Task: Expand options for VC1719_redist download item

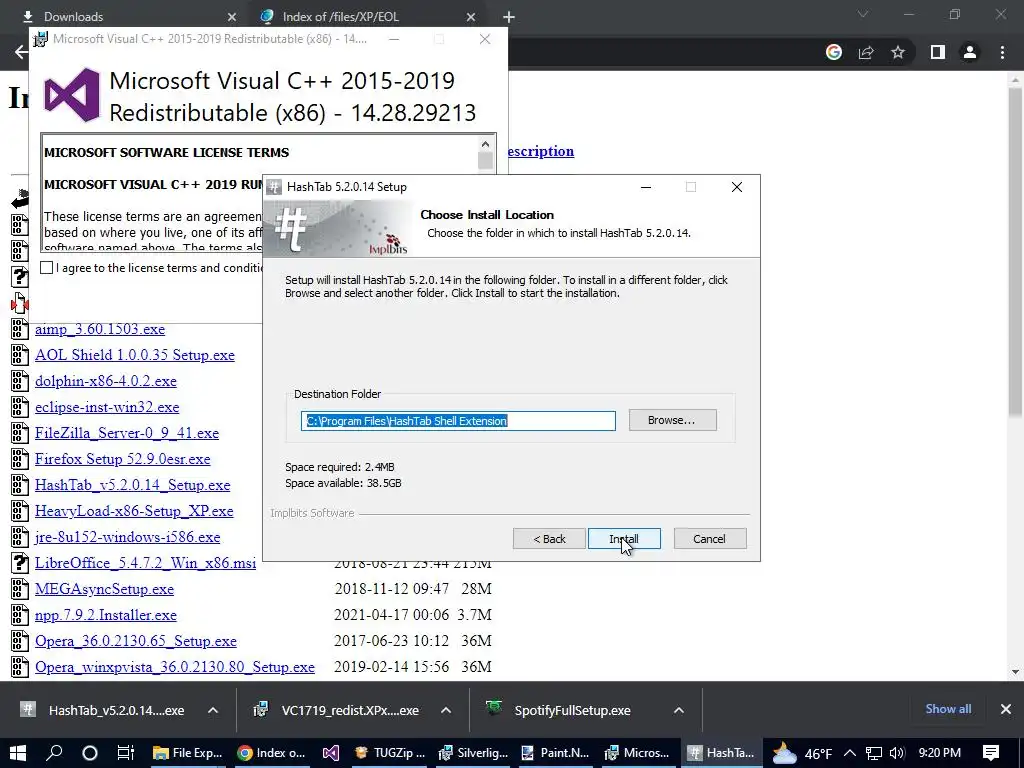Action: click(446, 710)
